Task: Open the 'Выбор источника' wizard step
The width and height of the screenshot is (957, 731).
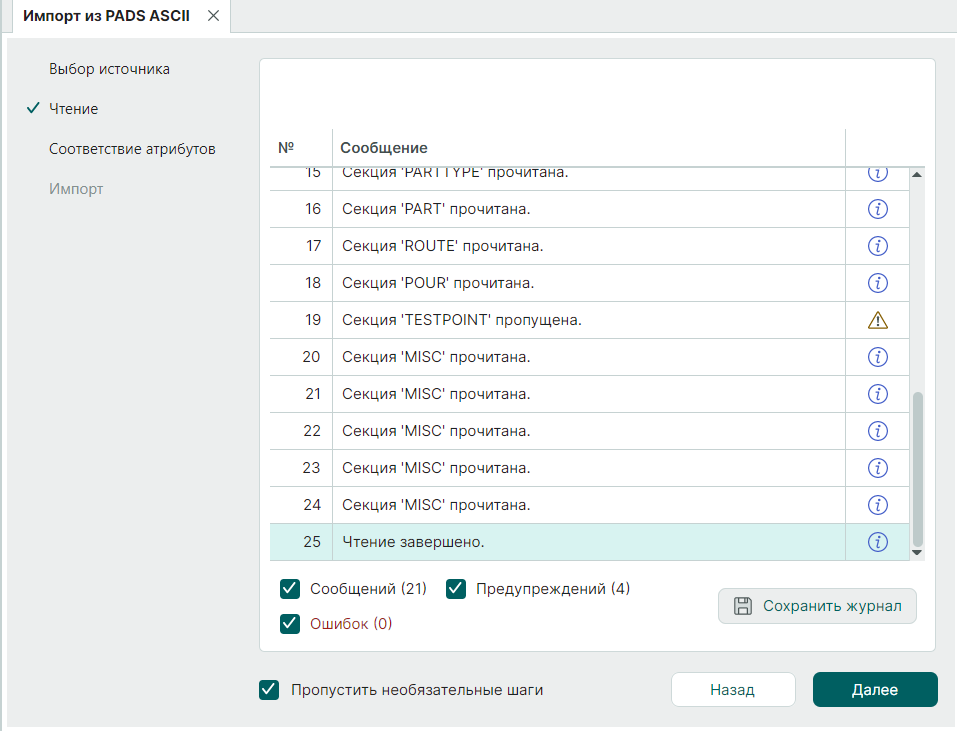Action: coord(109,69)
